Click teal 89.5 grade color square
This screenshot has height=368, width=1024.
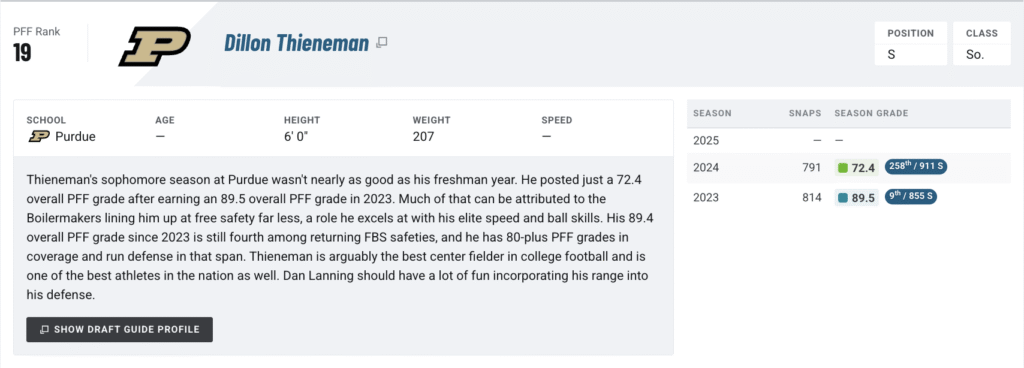(842, 198)
